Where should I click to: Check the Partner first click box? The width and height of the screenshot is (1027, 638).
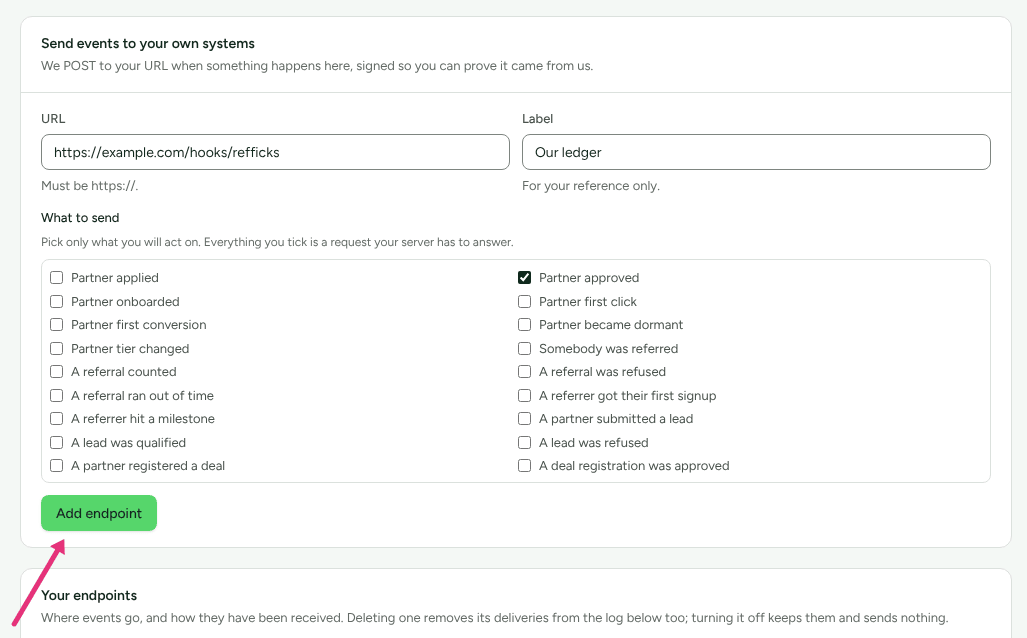525,301
